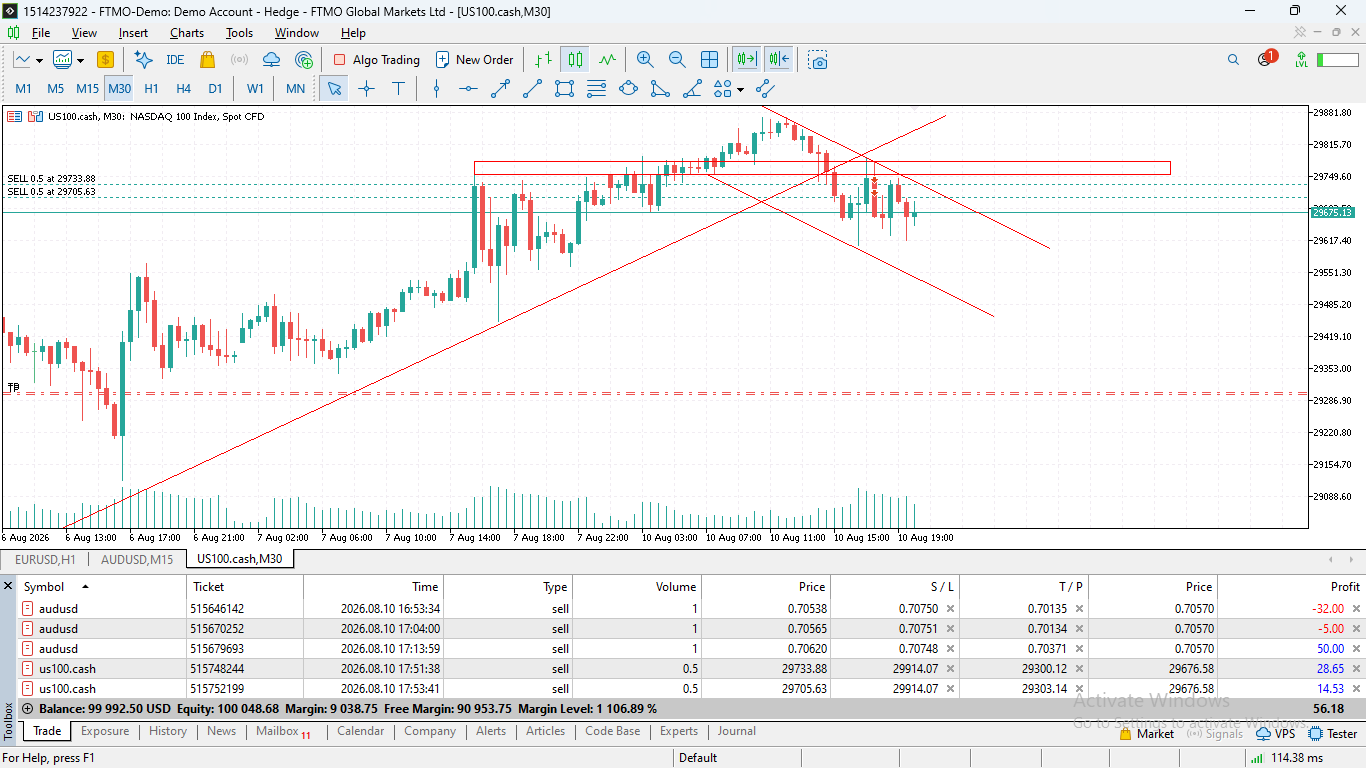Screen dimensions: 1366x768
Task: Open the search magnifier in toolbar
Action: tap(1233, 60)
